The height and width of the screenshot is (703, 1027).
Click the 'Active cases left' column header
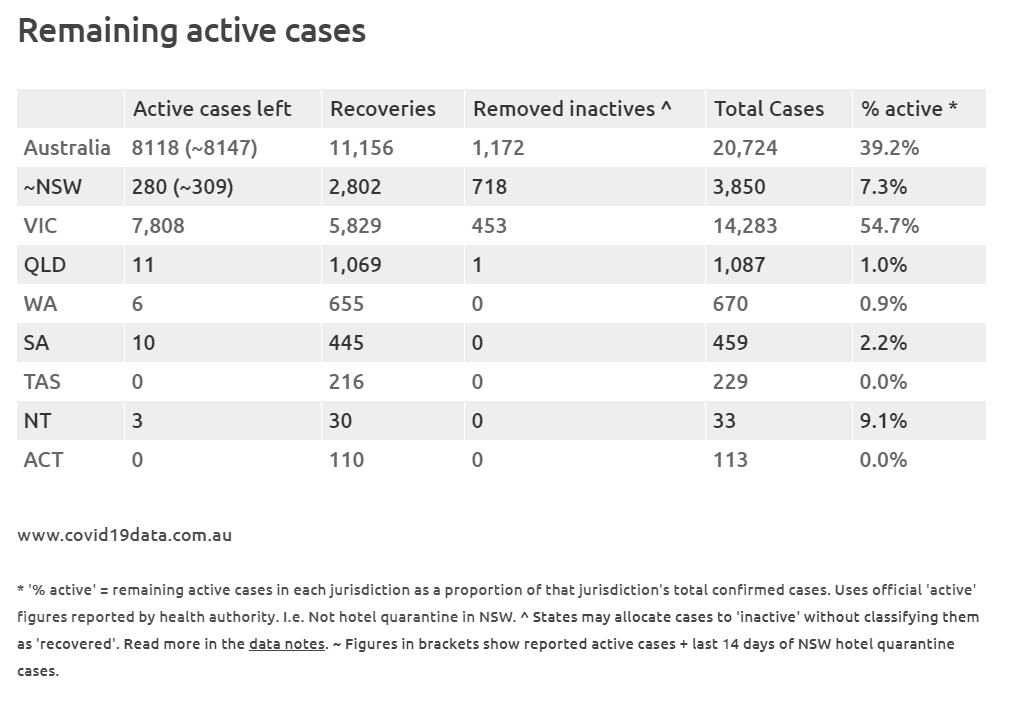[x=212, y=109]
